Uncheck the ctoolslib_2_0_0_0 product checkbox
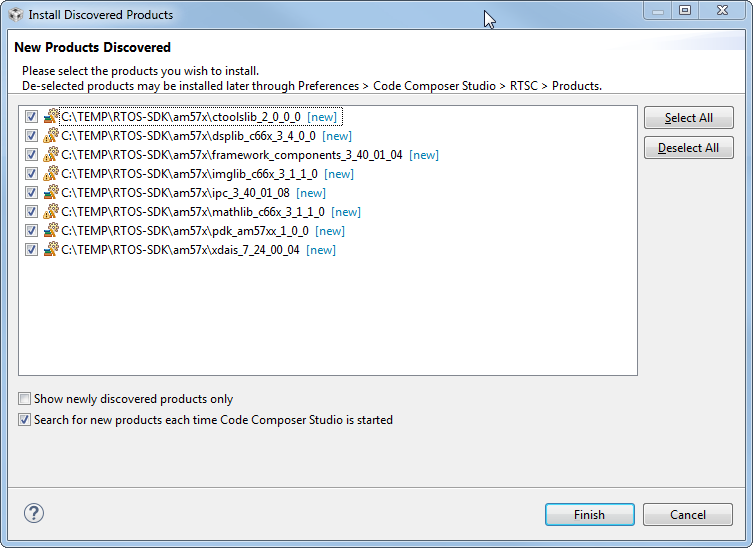The image size is (753, 548). point(32,117)
